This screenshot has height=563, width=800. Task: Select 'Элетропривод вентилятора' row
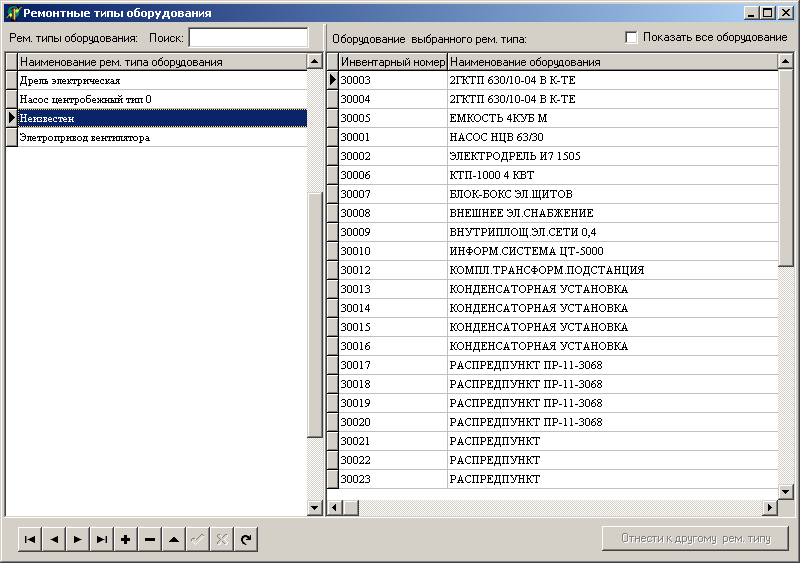point(162,137)
